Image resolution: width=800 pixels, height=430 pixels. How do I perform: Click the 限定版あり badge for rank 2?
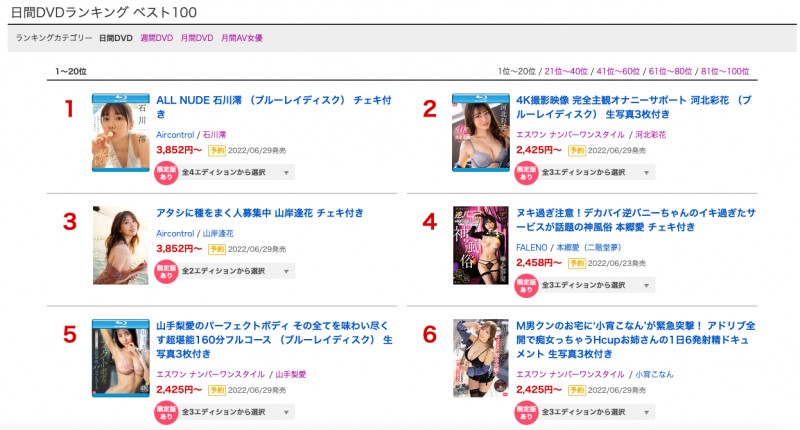[x=527, y=172]
